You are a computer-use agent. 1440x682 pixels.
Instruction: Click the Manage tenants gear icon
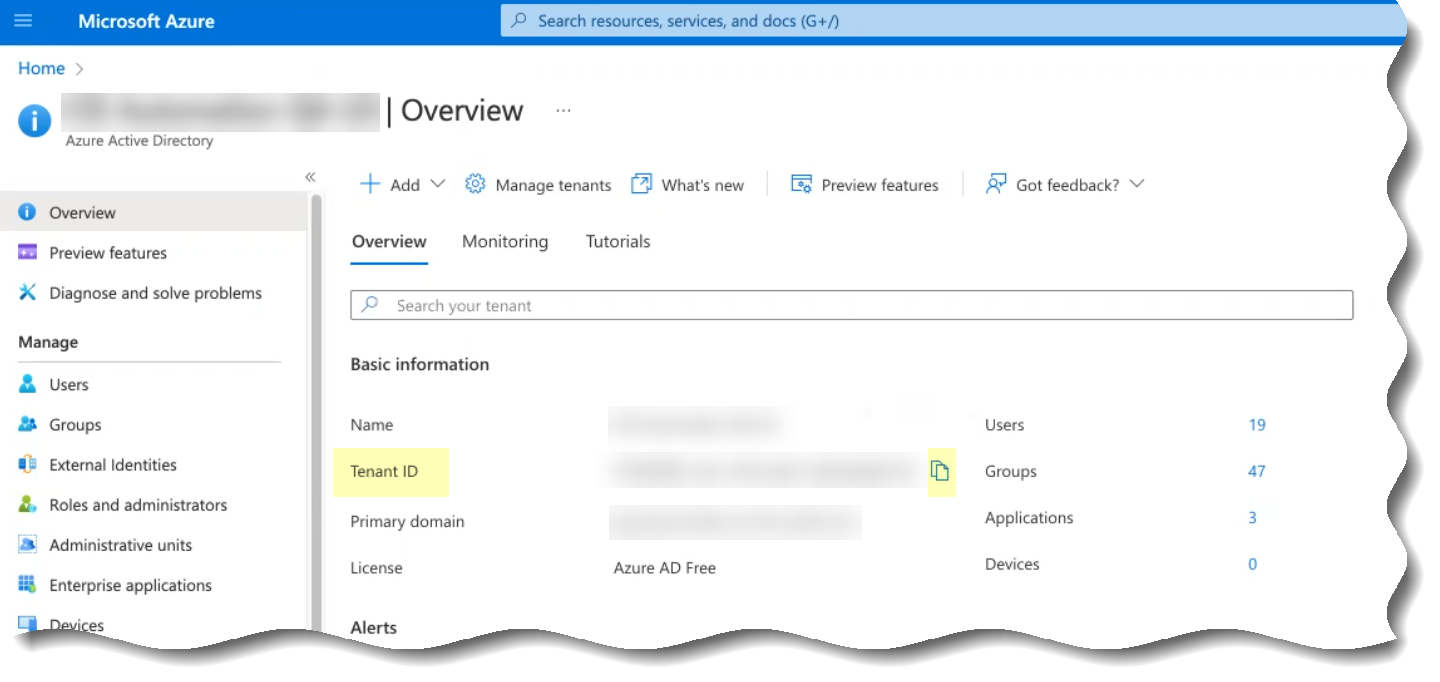click(x=475, y=185)
